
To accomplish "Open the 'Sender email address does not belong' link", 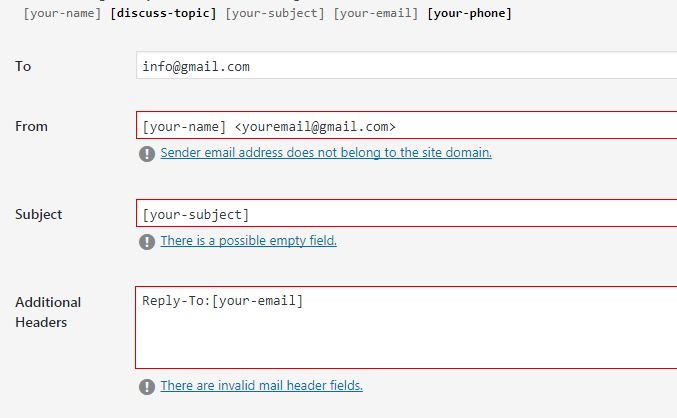I will tap(326, 152).
